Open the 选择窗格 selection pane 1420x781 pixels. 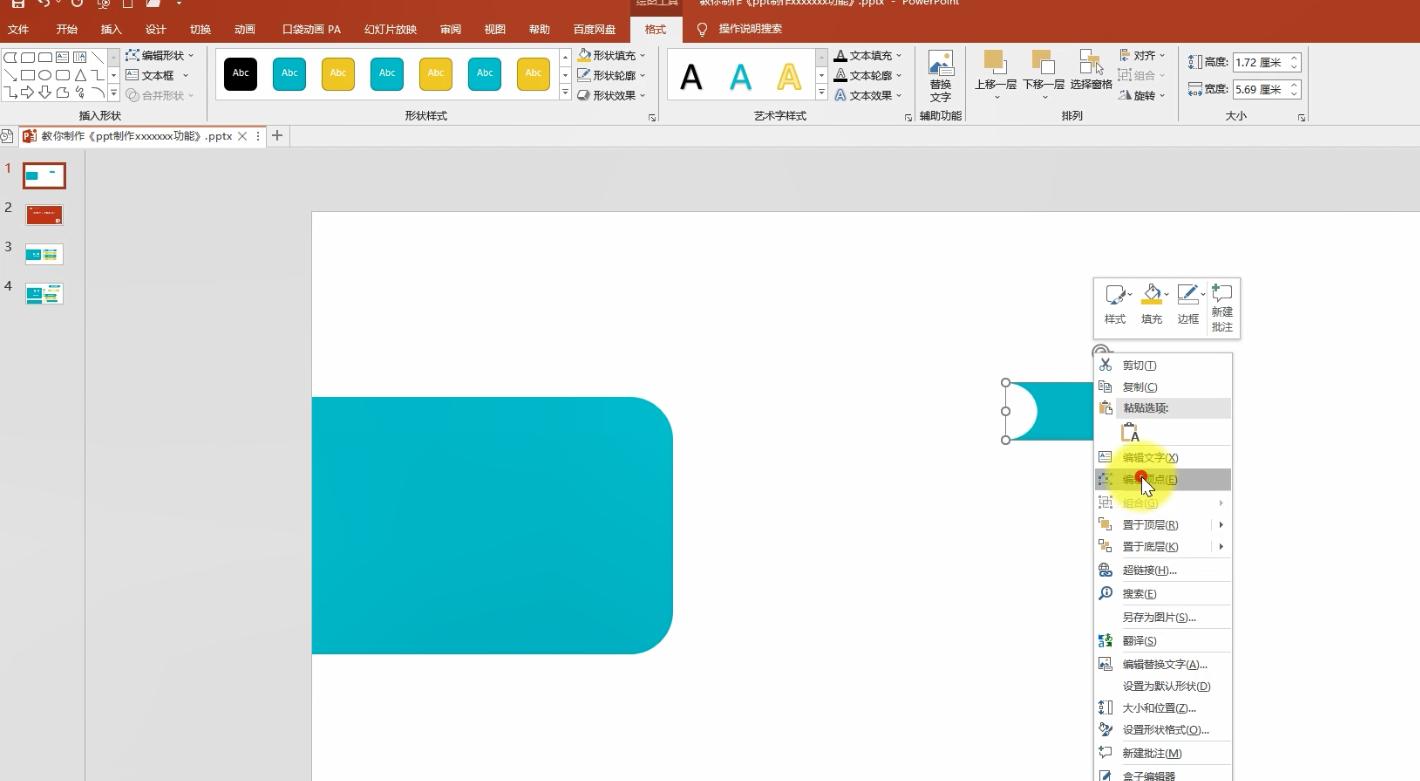1091,71
